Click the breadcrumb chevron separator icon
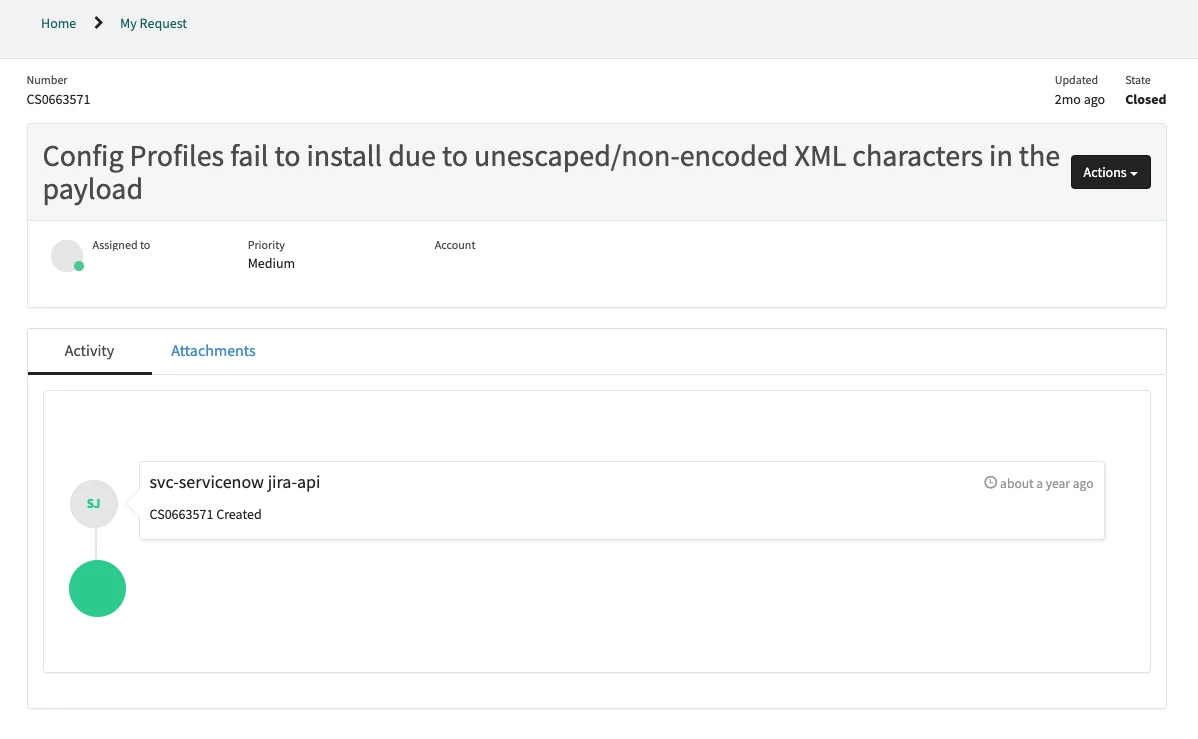This screenshot has height=739, width=1198. tap(98, 23)
